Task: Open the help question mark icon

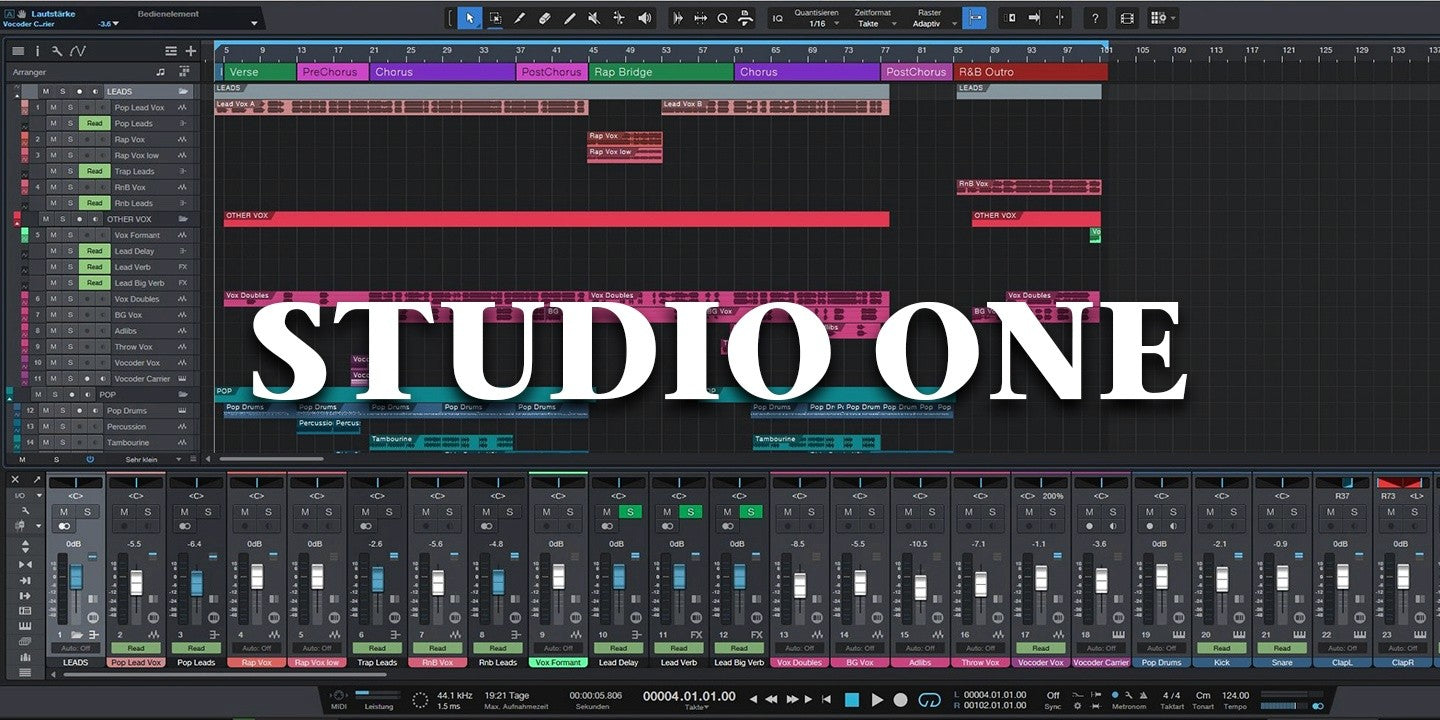Action: click(x=1095, y=18)
